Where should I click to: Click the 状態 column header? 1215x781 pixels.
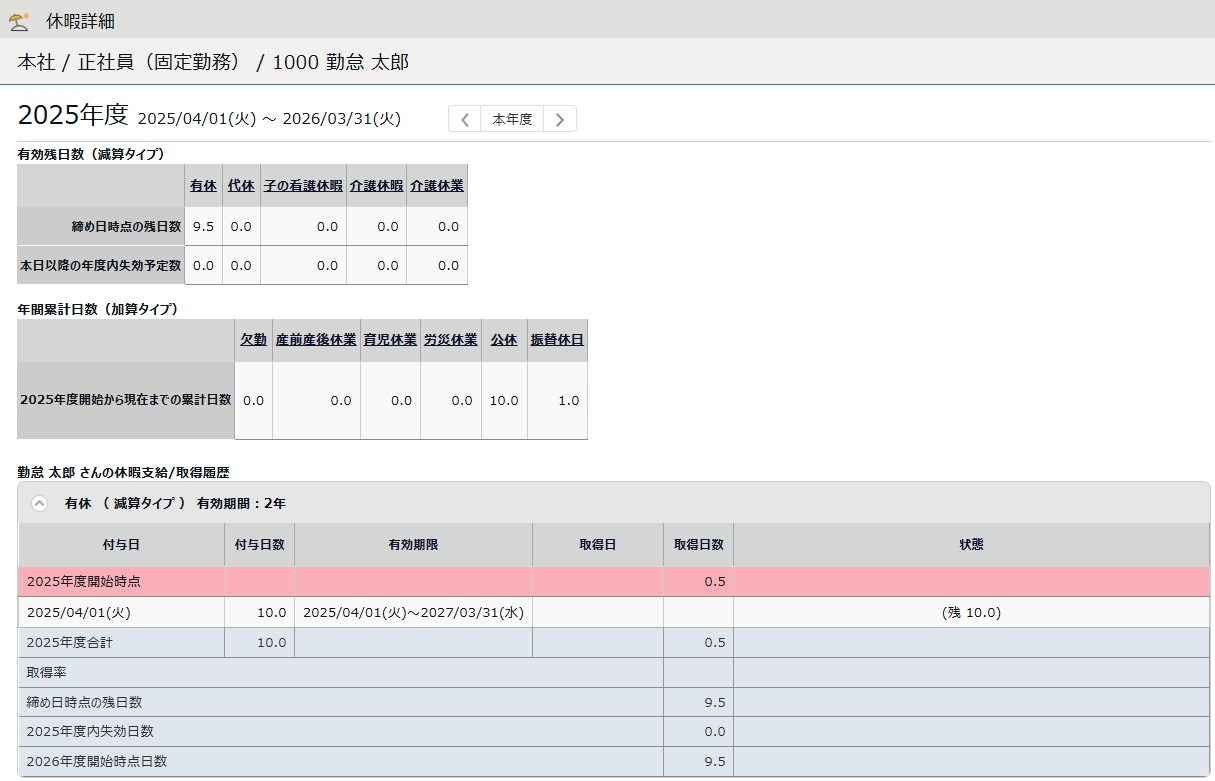coord(970,545)
